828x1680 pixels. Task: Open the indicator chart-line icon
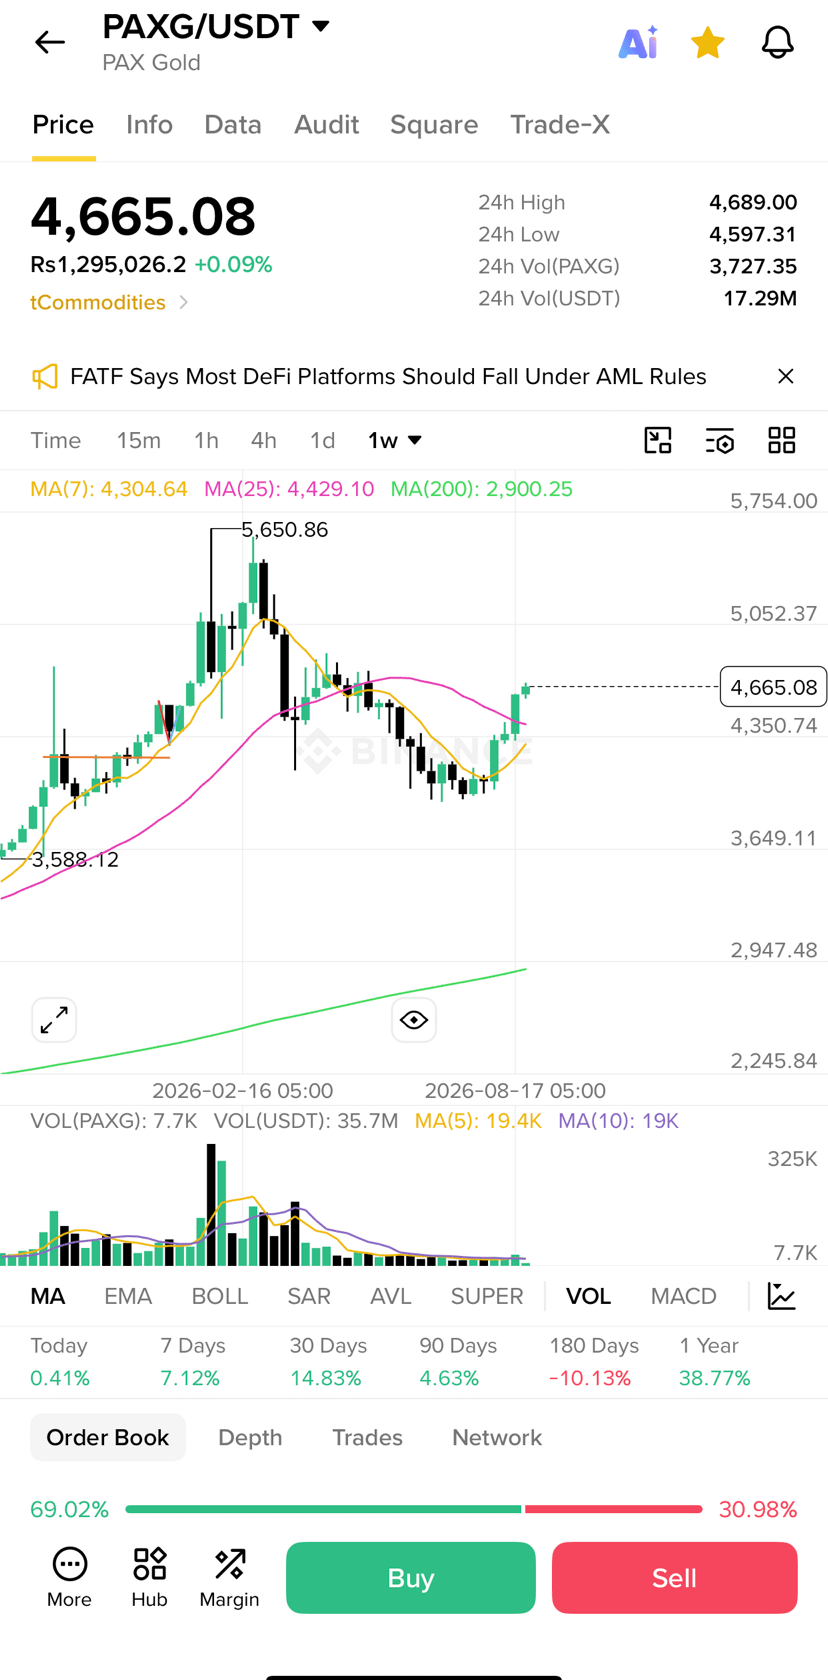pyautogui.click(x=782, y=1296)
